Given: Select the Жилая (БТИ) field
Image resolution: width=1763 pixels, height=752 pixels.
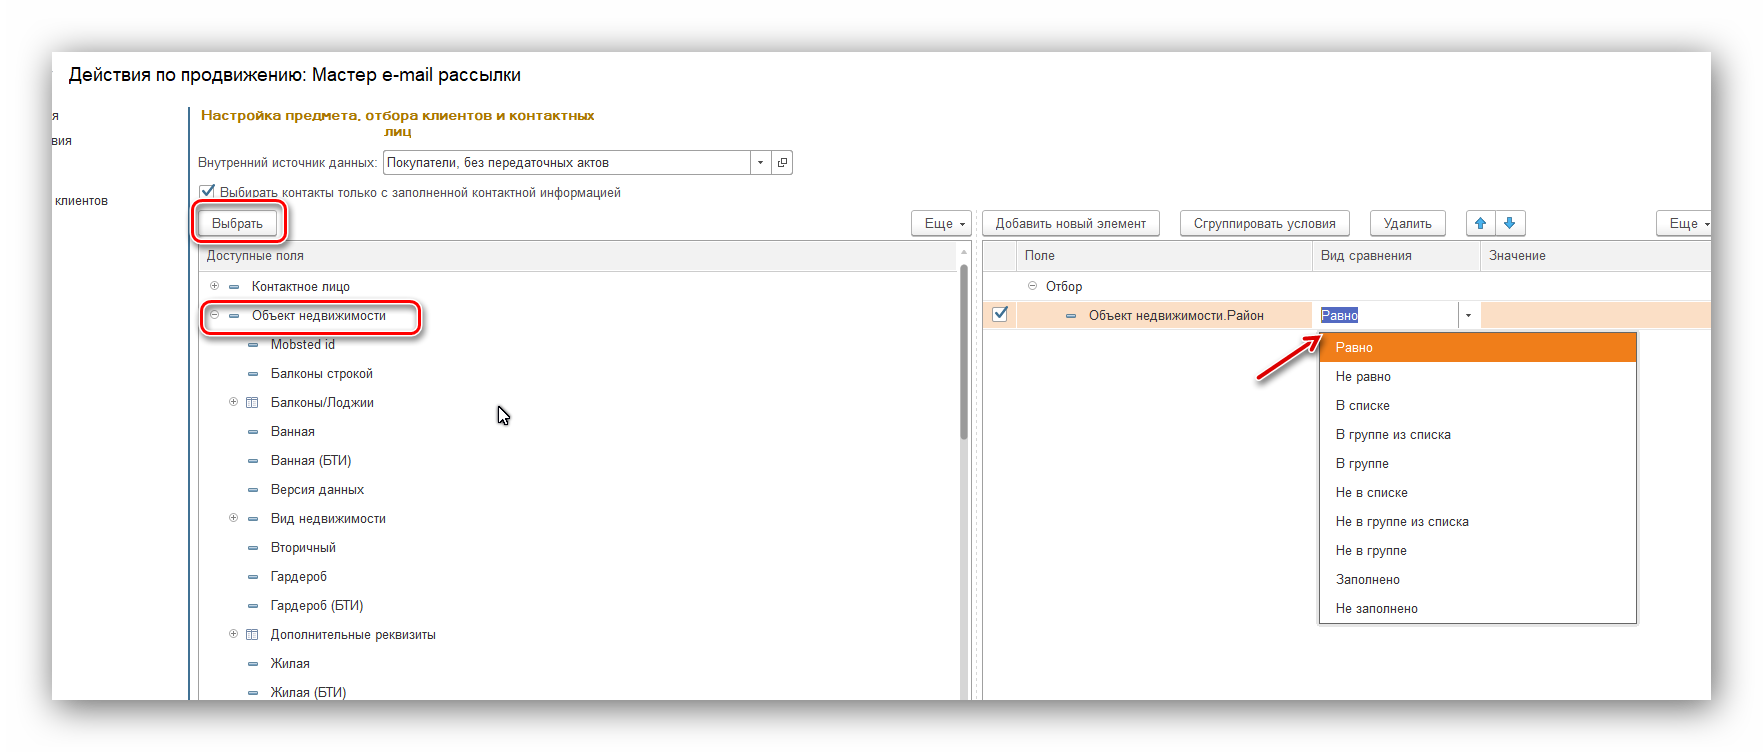Looking at the screenshot, I should (308, 693).
